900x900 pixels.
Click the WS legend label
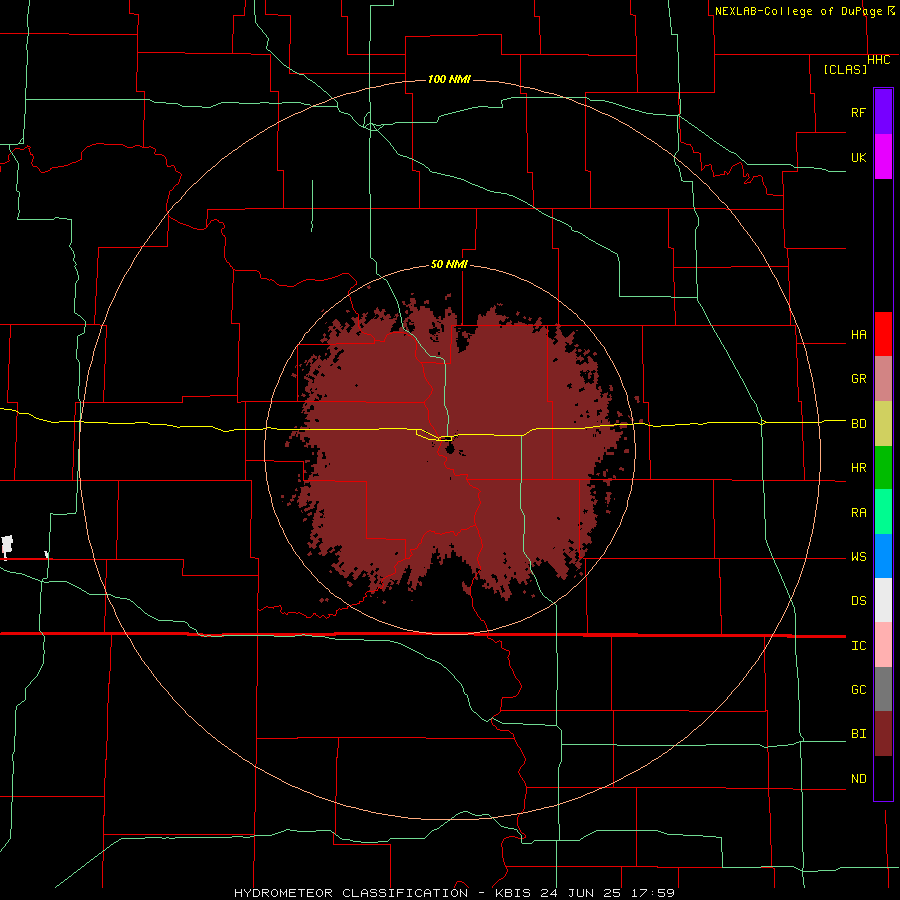(858, 557)
